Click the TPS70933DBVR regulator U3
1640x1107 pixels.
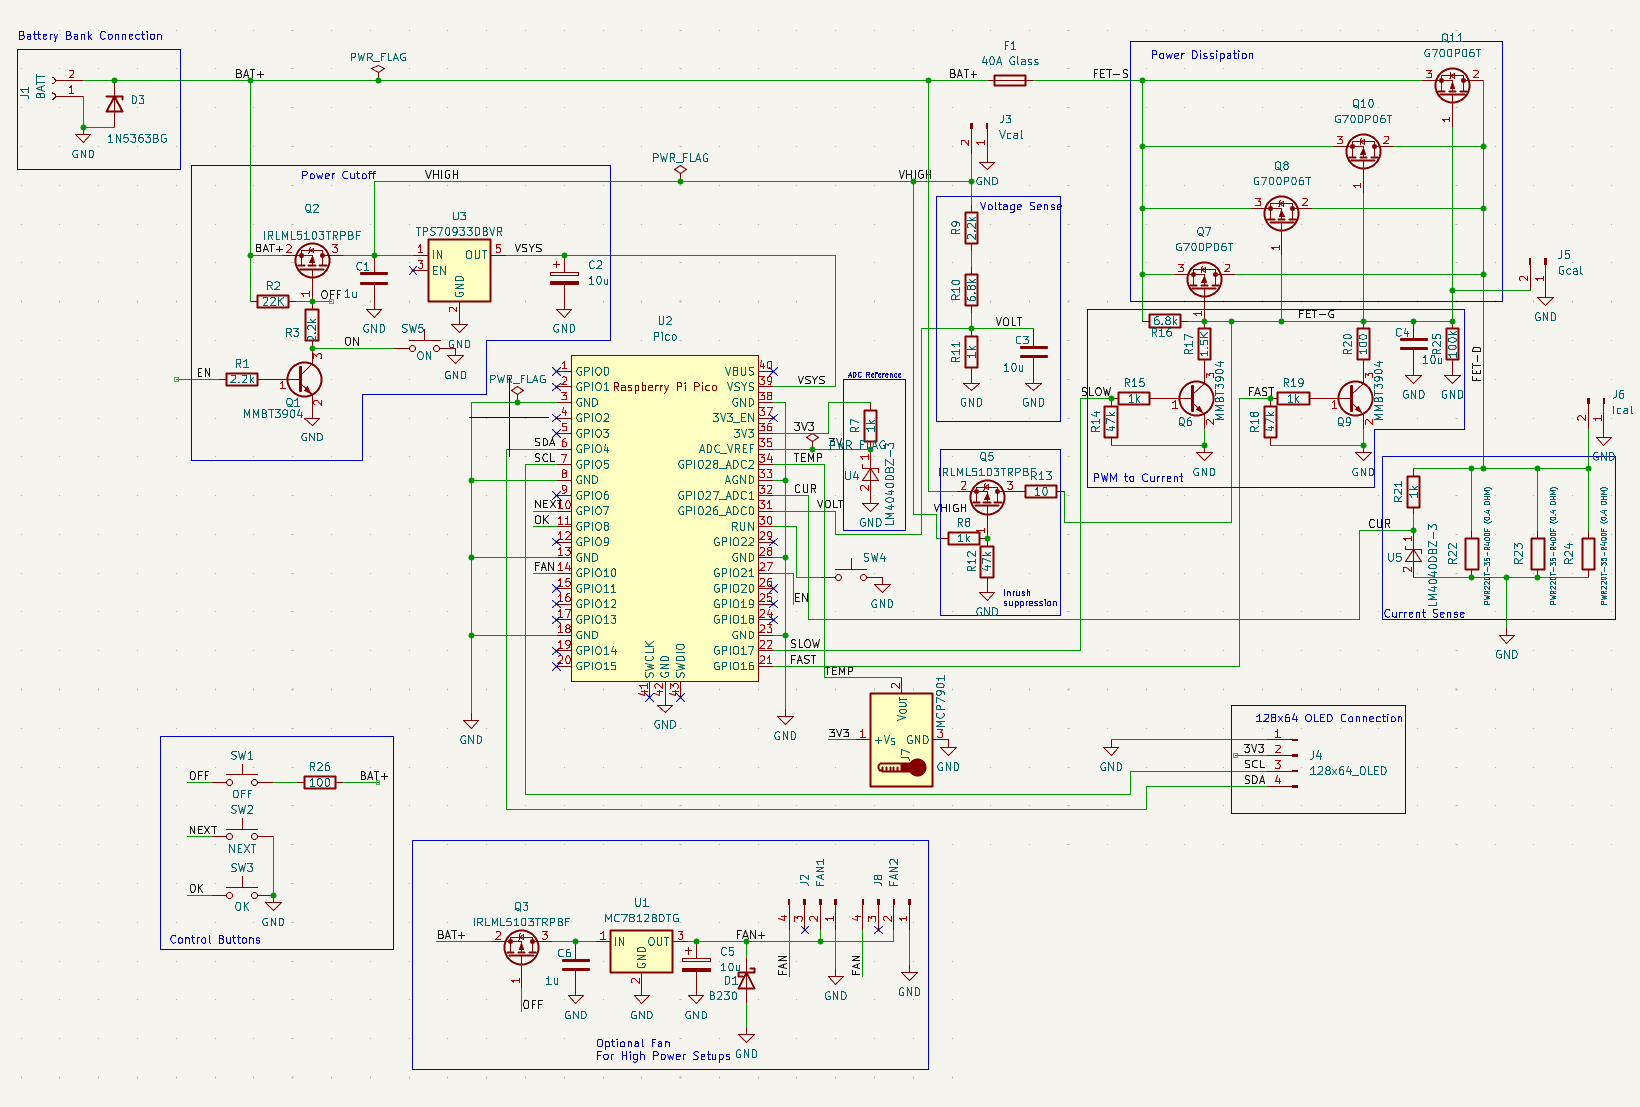click(x=458, y=272)
